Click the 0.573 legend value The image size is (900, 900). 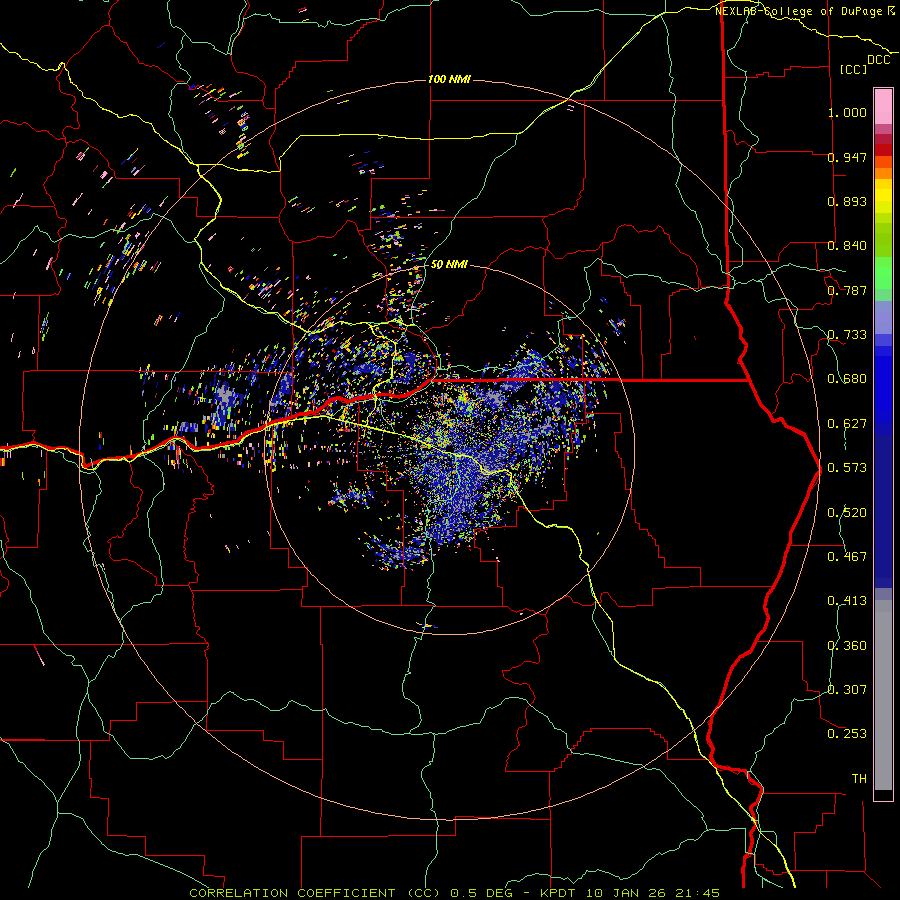coord(847,468)
